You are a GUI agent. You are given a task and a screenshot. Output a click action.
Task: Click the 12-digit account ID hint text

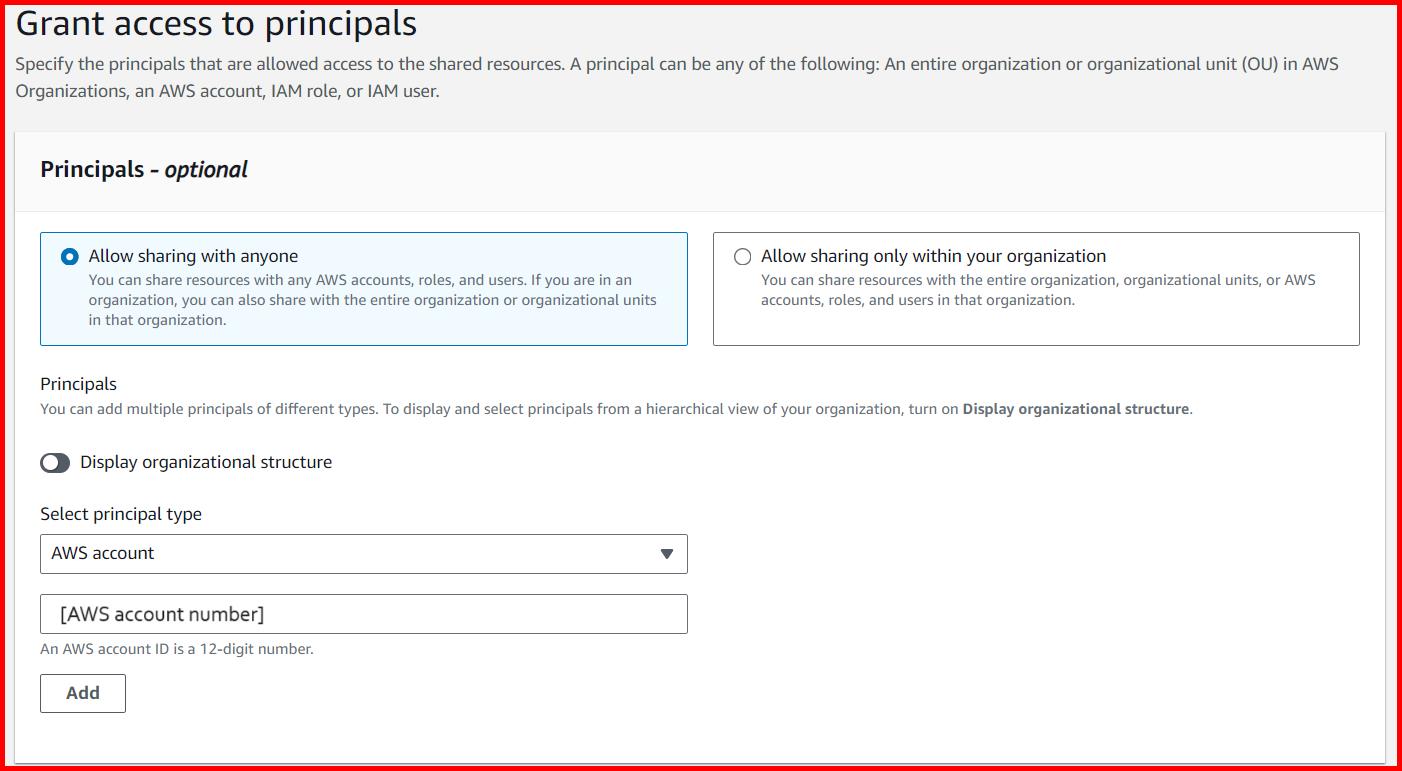click(x=176, y=648)
